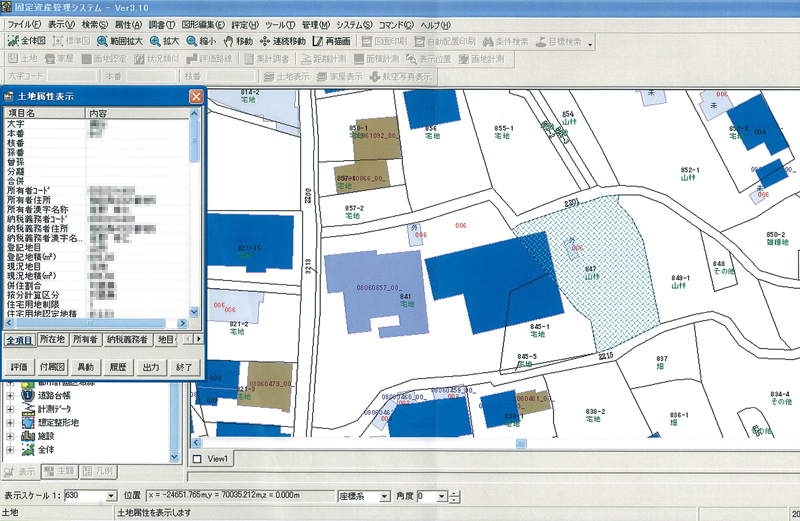Image resolution: width=800 pixels, height=521 pixels.
Task: Click the 図面印刷 drawing print icon
Action: [385, 42]
